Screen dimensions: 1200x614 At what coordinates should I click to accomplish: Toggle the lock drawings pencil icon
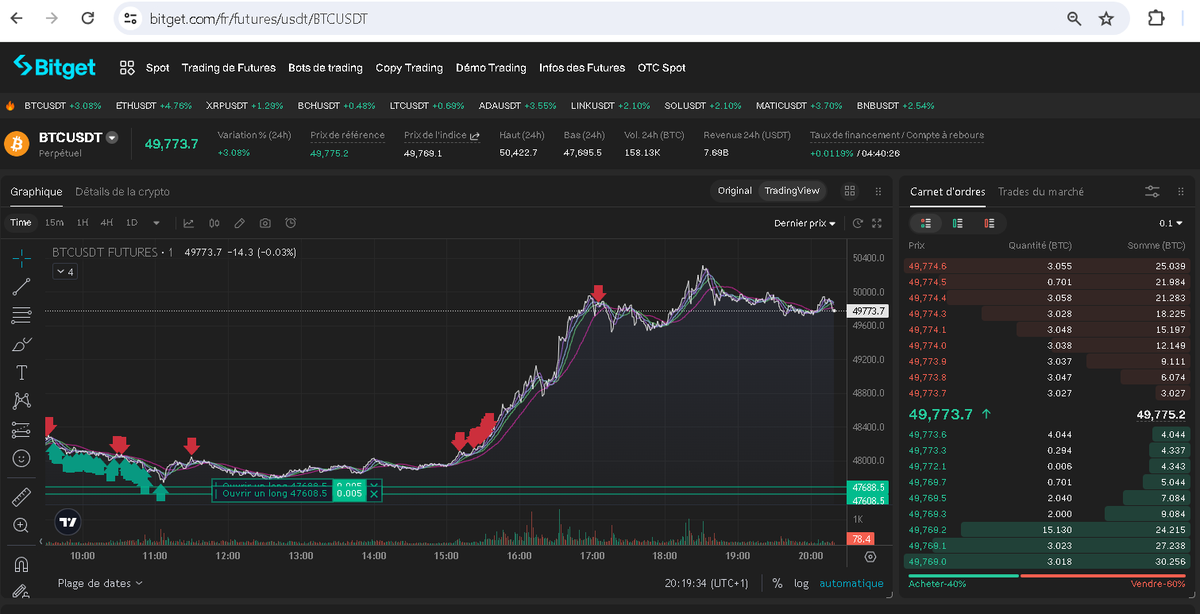coord(21,591)
